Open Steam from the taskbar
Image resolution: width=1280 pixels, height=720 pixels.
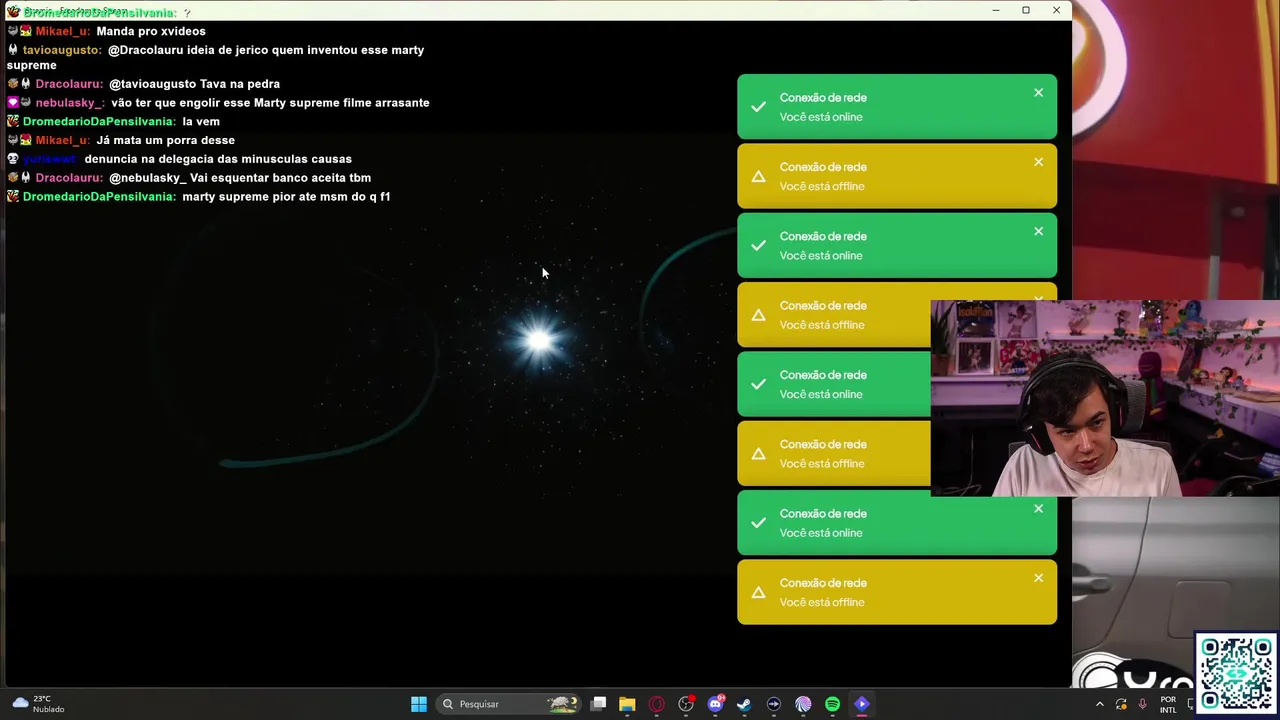[744, 704]
